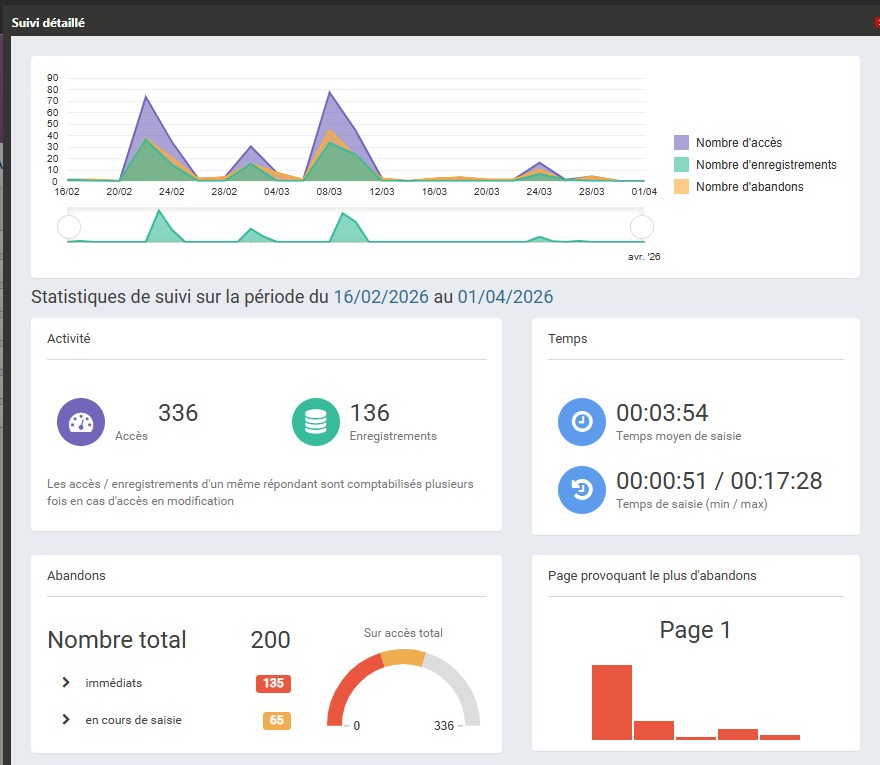Viewport: 880px width, 765px height.
Task: Click the end date 01/04/2026
Action: click(x=505, y=297)
